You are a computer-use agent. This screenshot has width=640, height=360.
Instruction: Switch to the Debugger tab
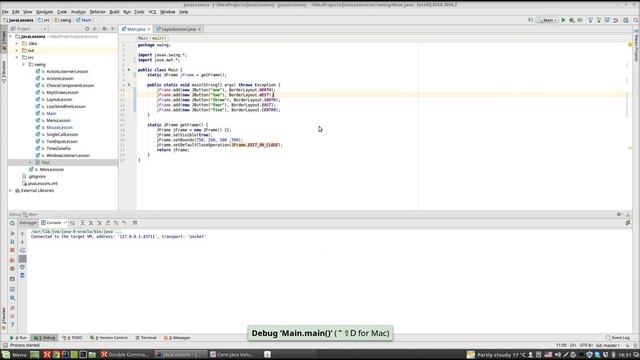pos(28,223)
